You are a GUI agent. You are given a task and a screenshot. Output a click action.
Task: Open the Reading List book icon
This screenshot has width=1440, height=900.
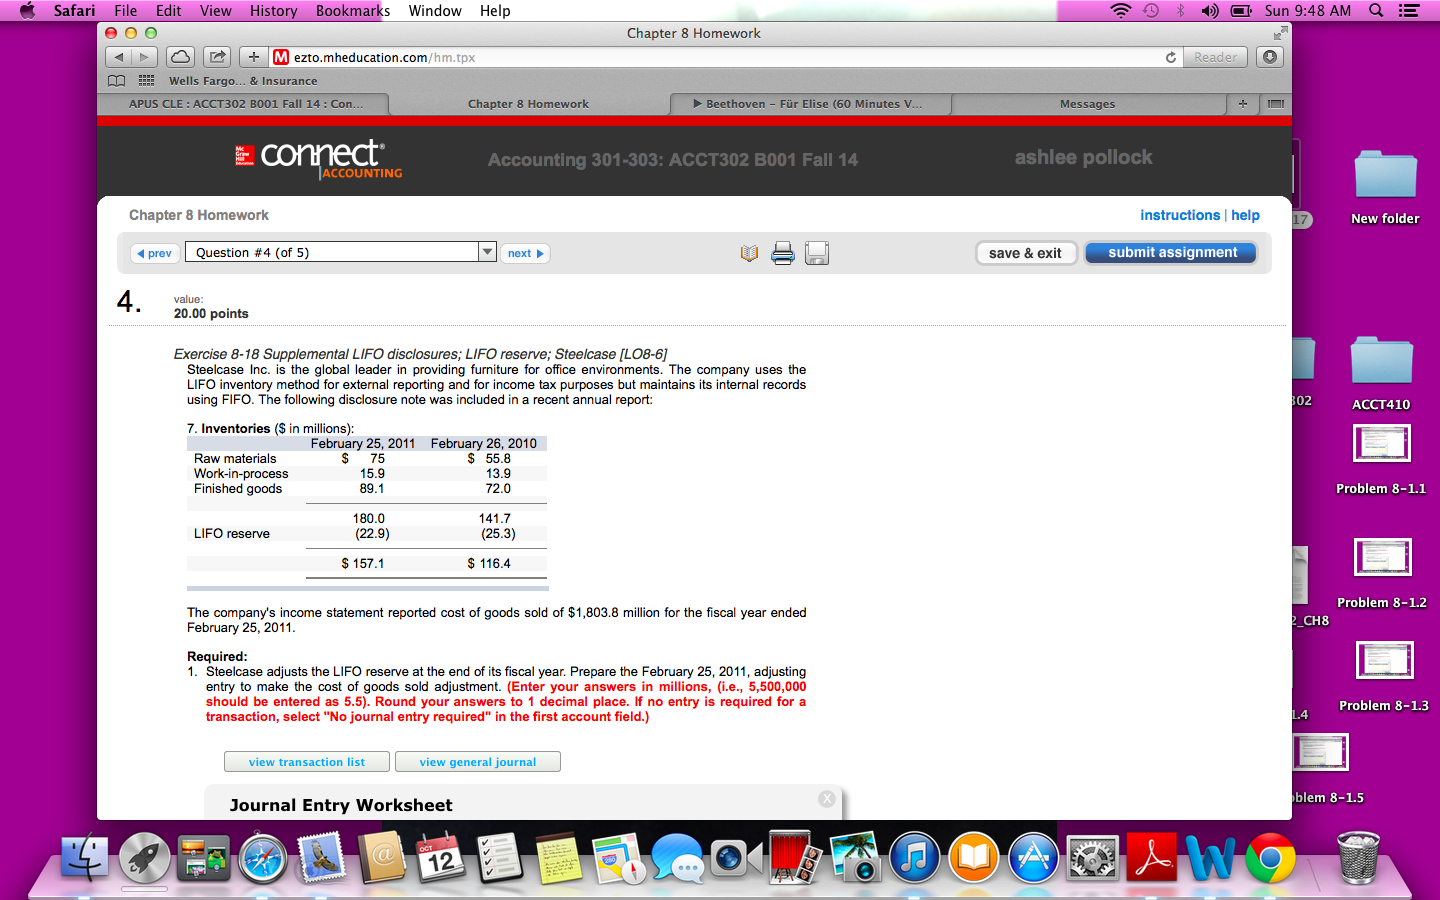(117, 81)
